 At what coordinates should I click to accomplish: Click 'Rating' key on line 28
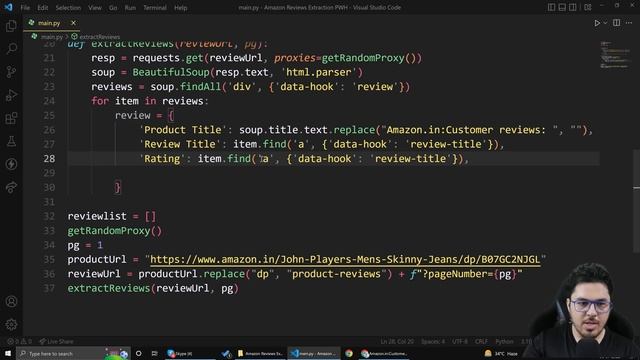[x=162, y=158]
